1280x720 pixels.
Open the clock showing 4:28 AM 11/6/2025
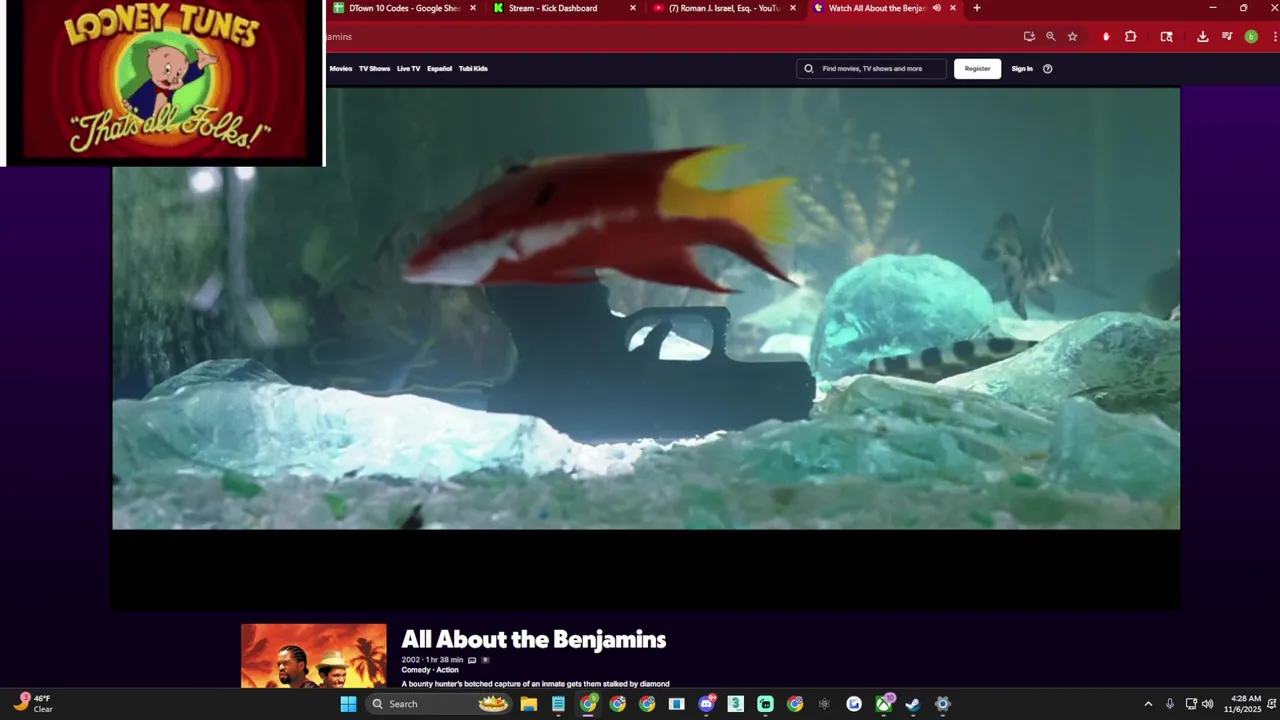[1245, 704]
